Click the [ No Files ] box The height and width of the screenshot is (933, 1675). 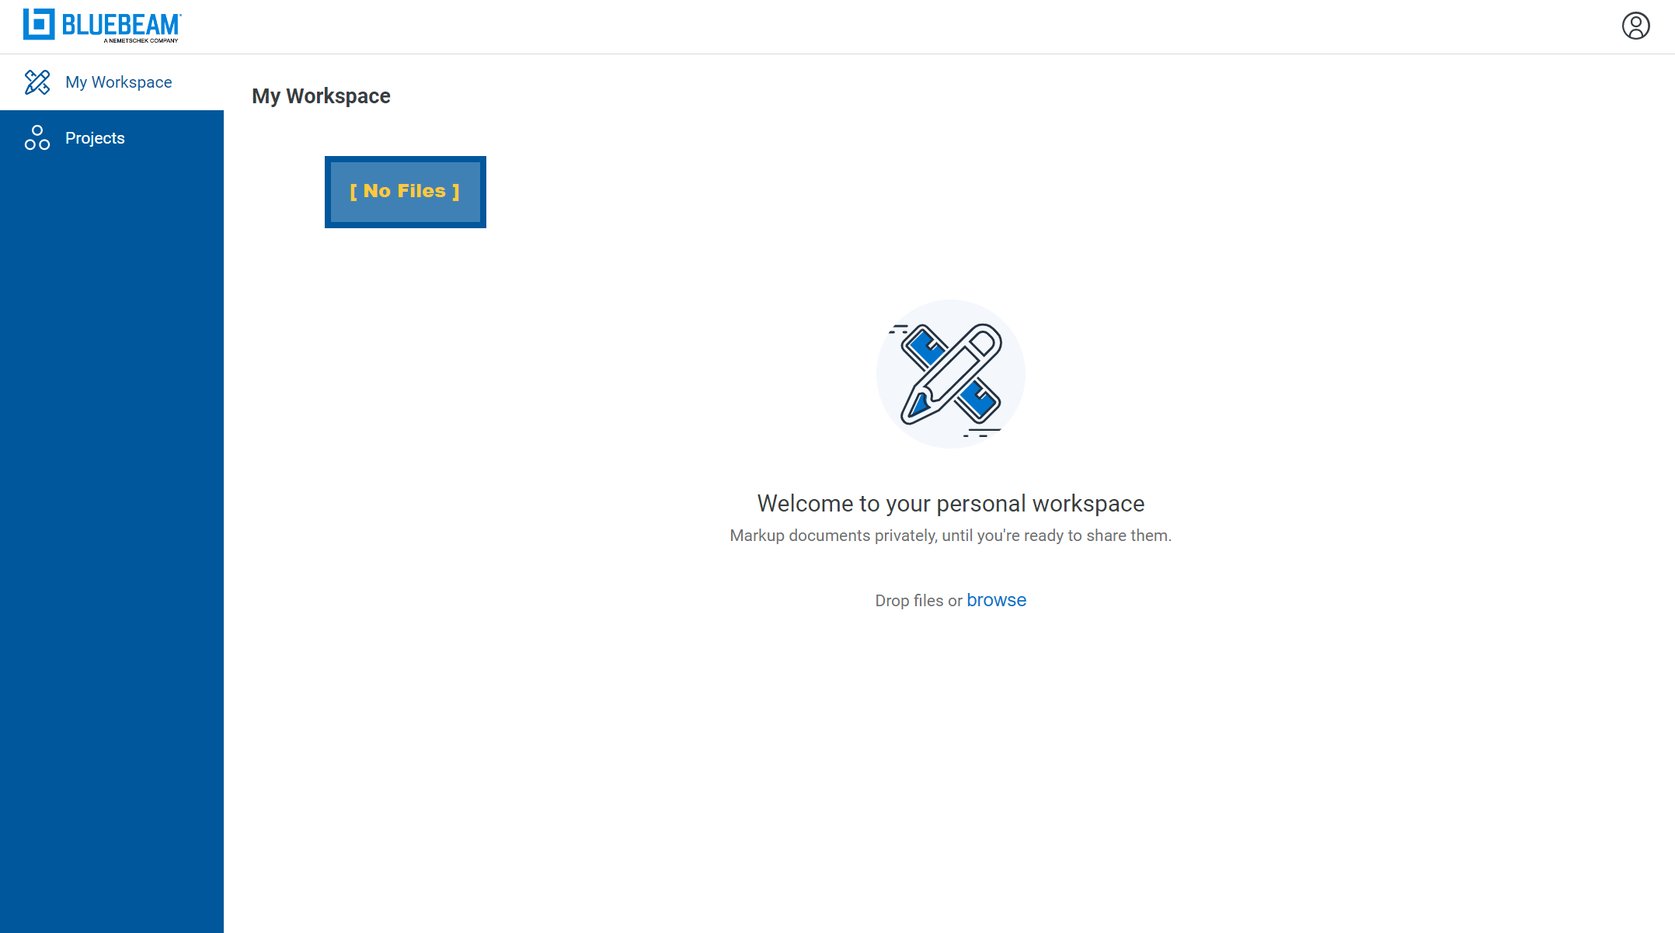(x=404, y=191)
